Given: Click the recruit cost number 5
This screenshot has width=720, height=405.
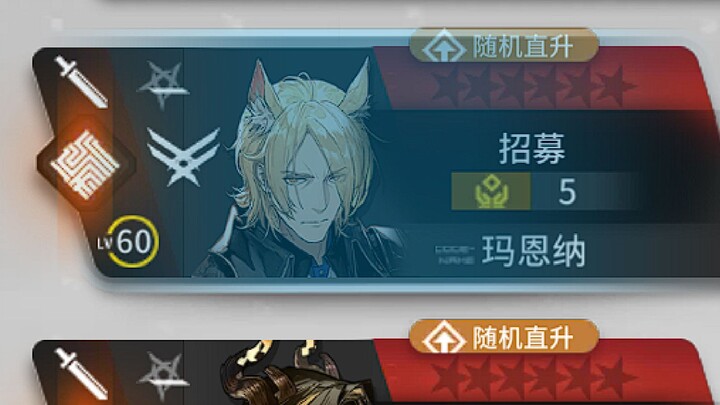Looking at the screenshot, I should 567,192.
